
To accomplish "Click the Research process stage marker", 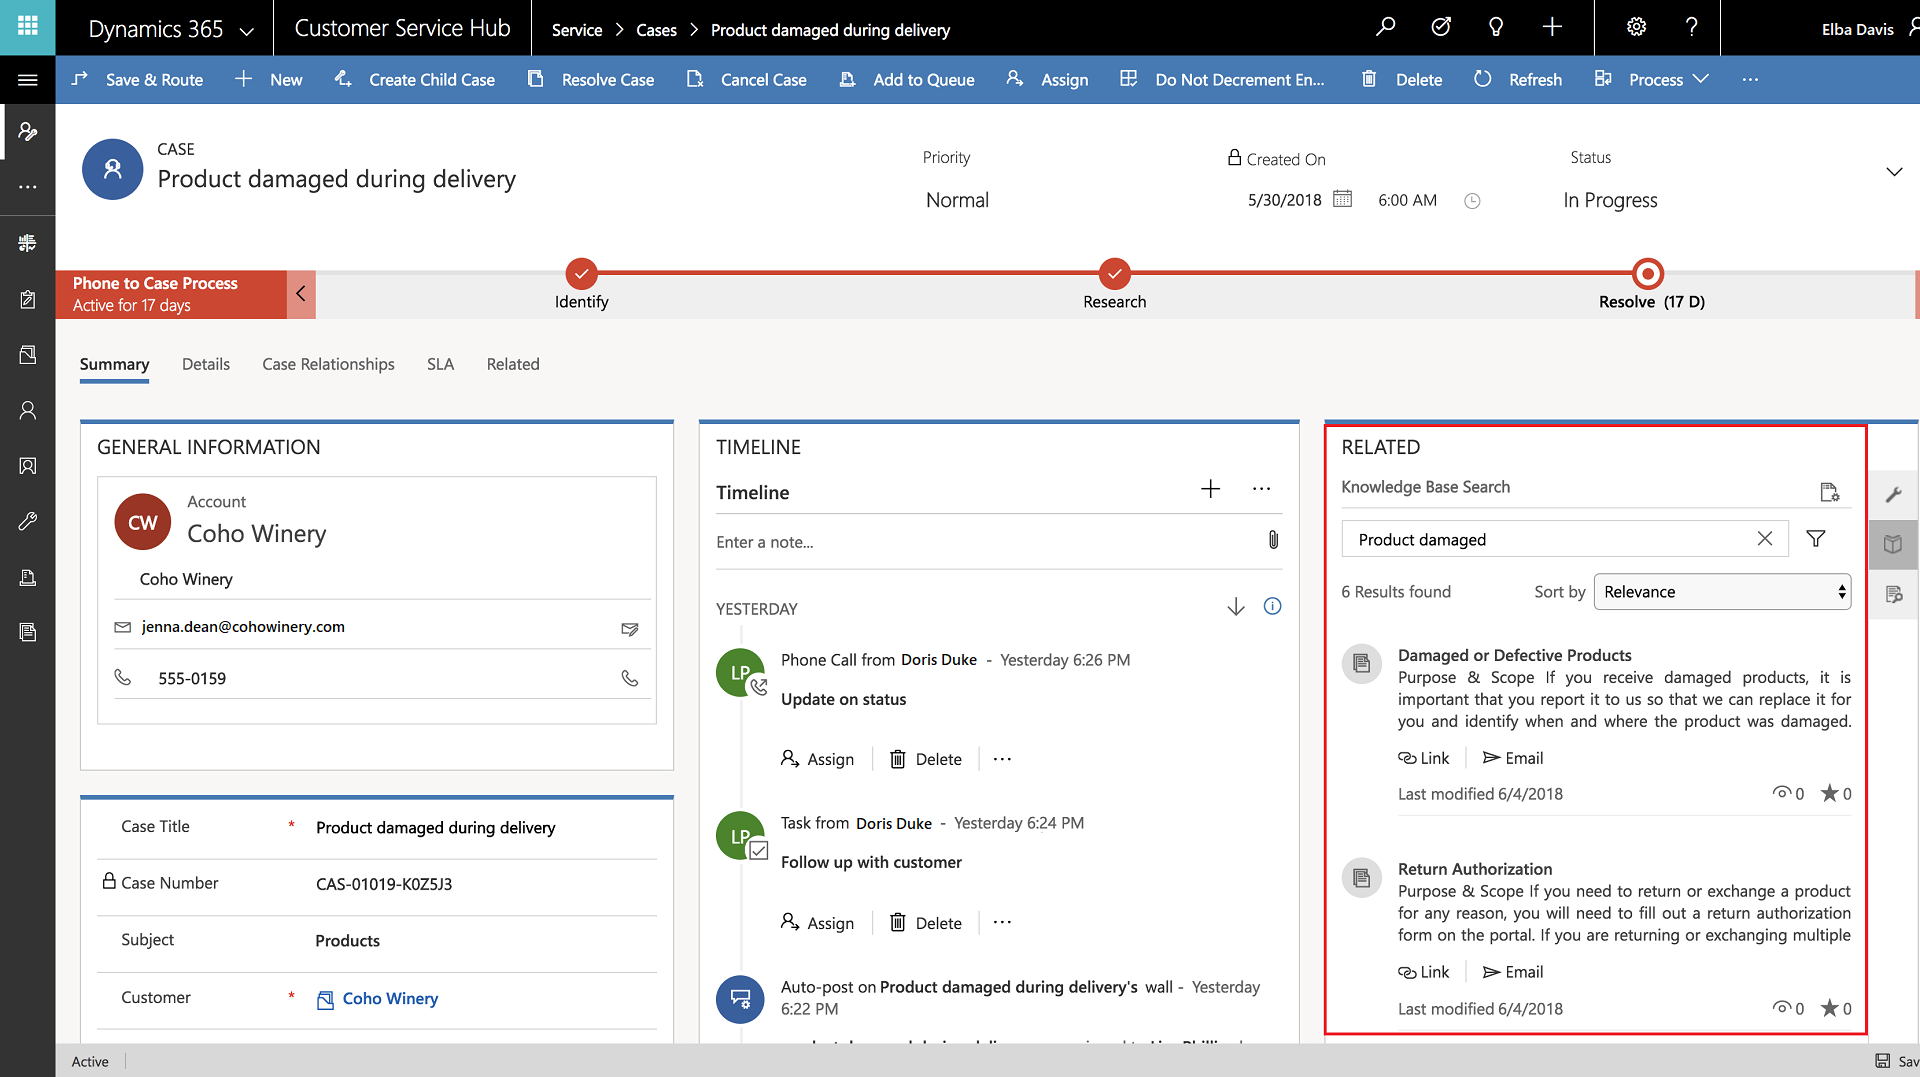I will click(x=1114, y=273).
